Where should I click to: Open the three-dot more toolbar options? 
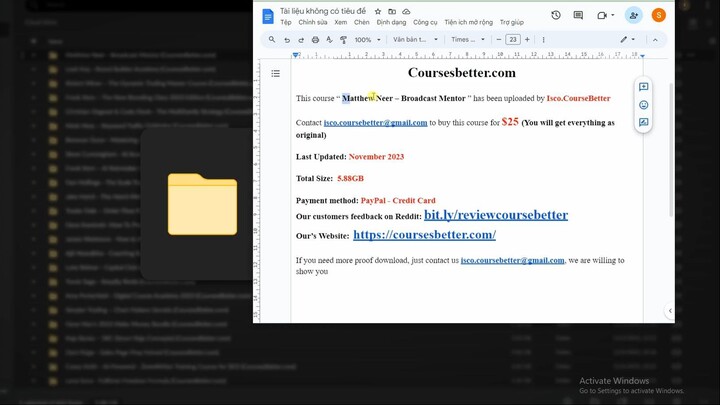tap(543, 40)
